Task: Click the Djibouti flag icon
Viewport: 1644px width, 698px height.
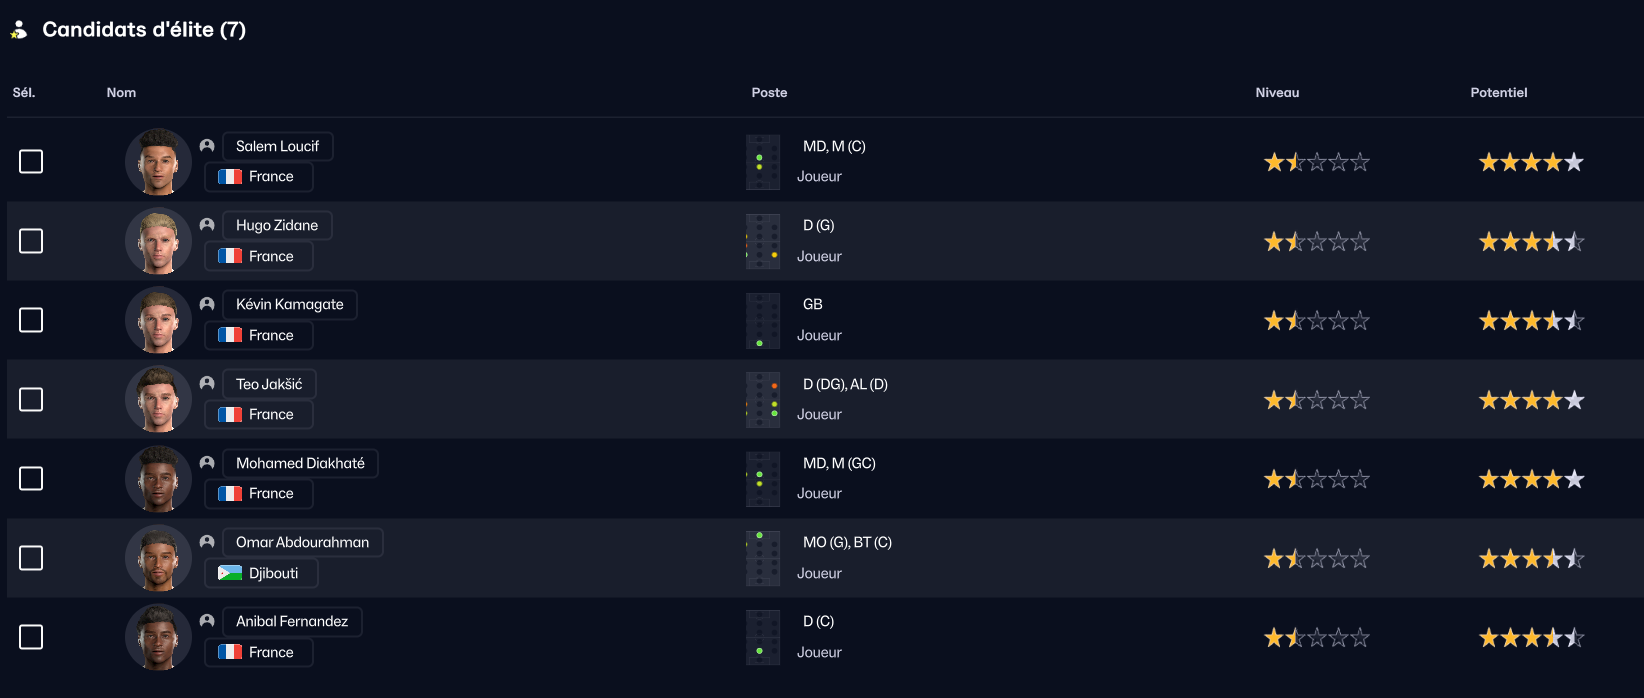Action: pos(230,573)
